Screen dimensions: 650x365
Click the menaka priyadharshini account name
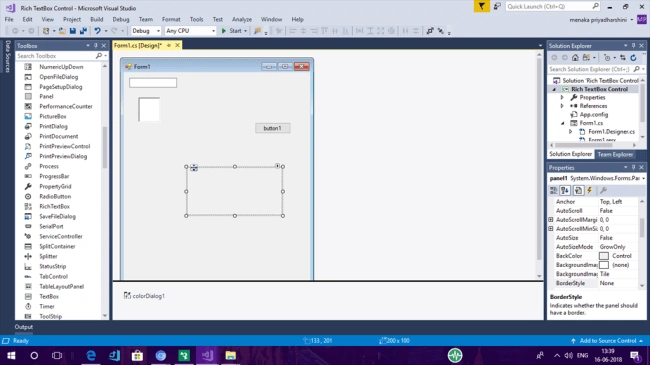[598, 19]
